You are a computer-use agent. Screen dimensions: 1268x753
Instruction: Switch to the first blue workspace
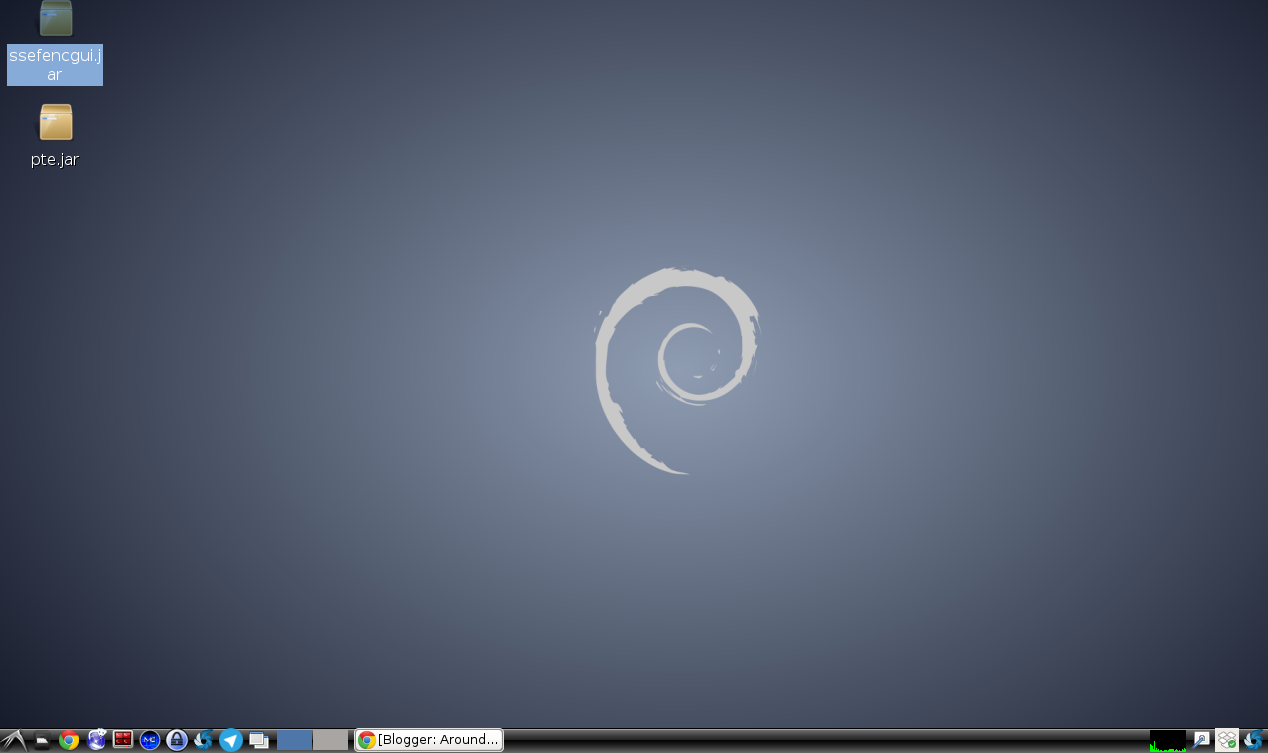pyautogui.click(x=294, y=740)
